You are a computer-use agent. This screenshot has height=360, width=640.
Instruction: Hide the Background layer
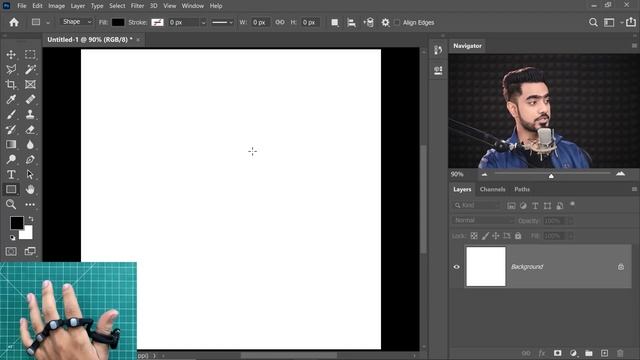tap(456, 267)
